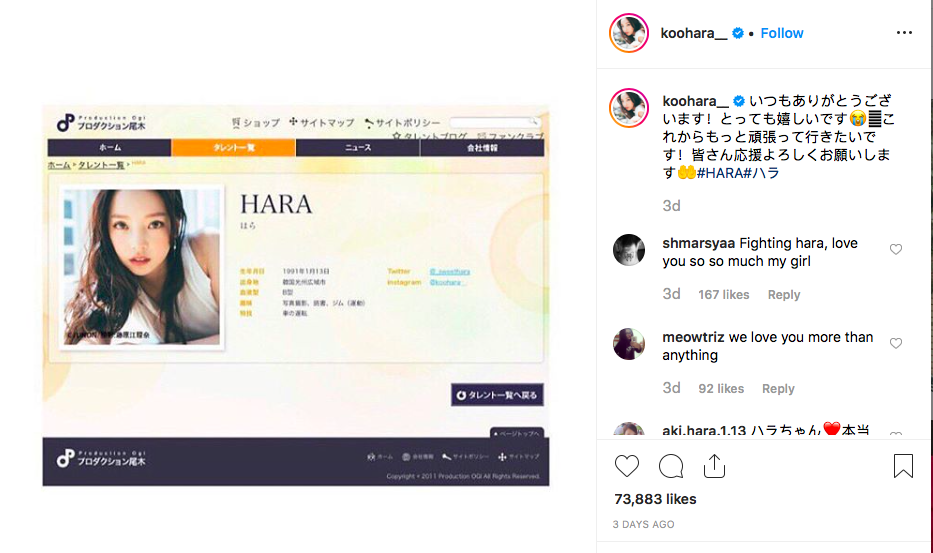Open the 3 DAYS AGO timestamp link
The height and width of the screenshot is (553, 933).
tap(643, 524)
